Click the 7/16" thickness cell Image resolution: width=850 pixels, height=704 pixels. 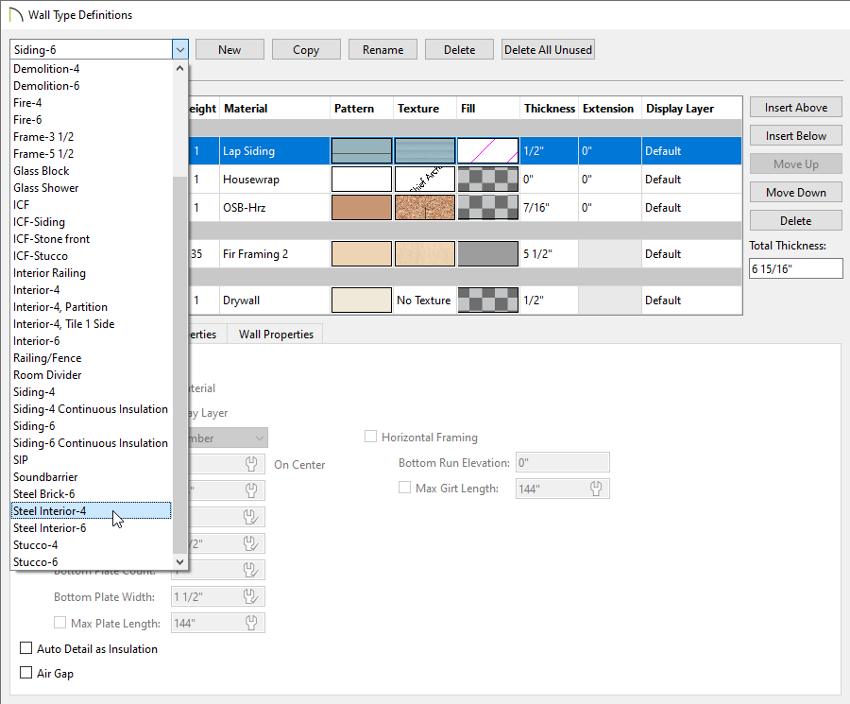pos(549,208)
